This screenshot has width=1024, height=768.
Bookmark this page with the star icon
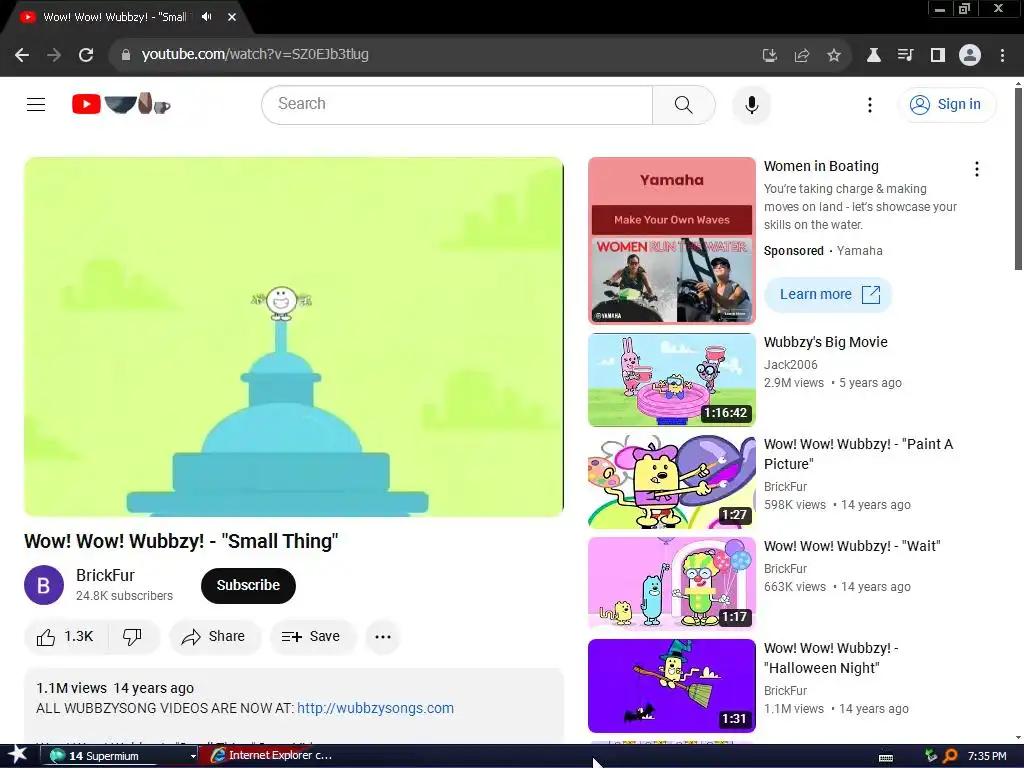click(x=834, y=56)
